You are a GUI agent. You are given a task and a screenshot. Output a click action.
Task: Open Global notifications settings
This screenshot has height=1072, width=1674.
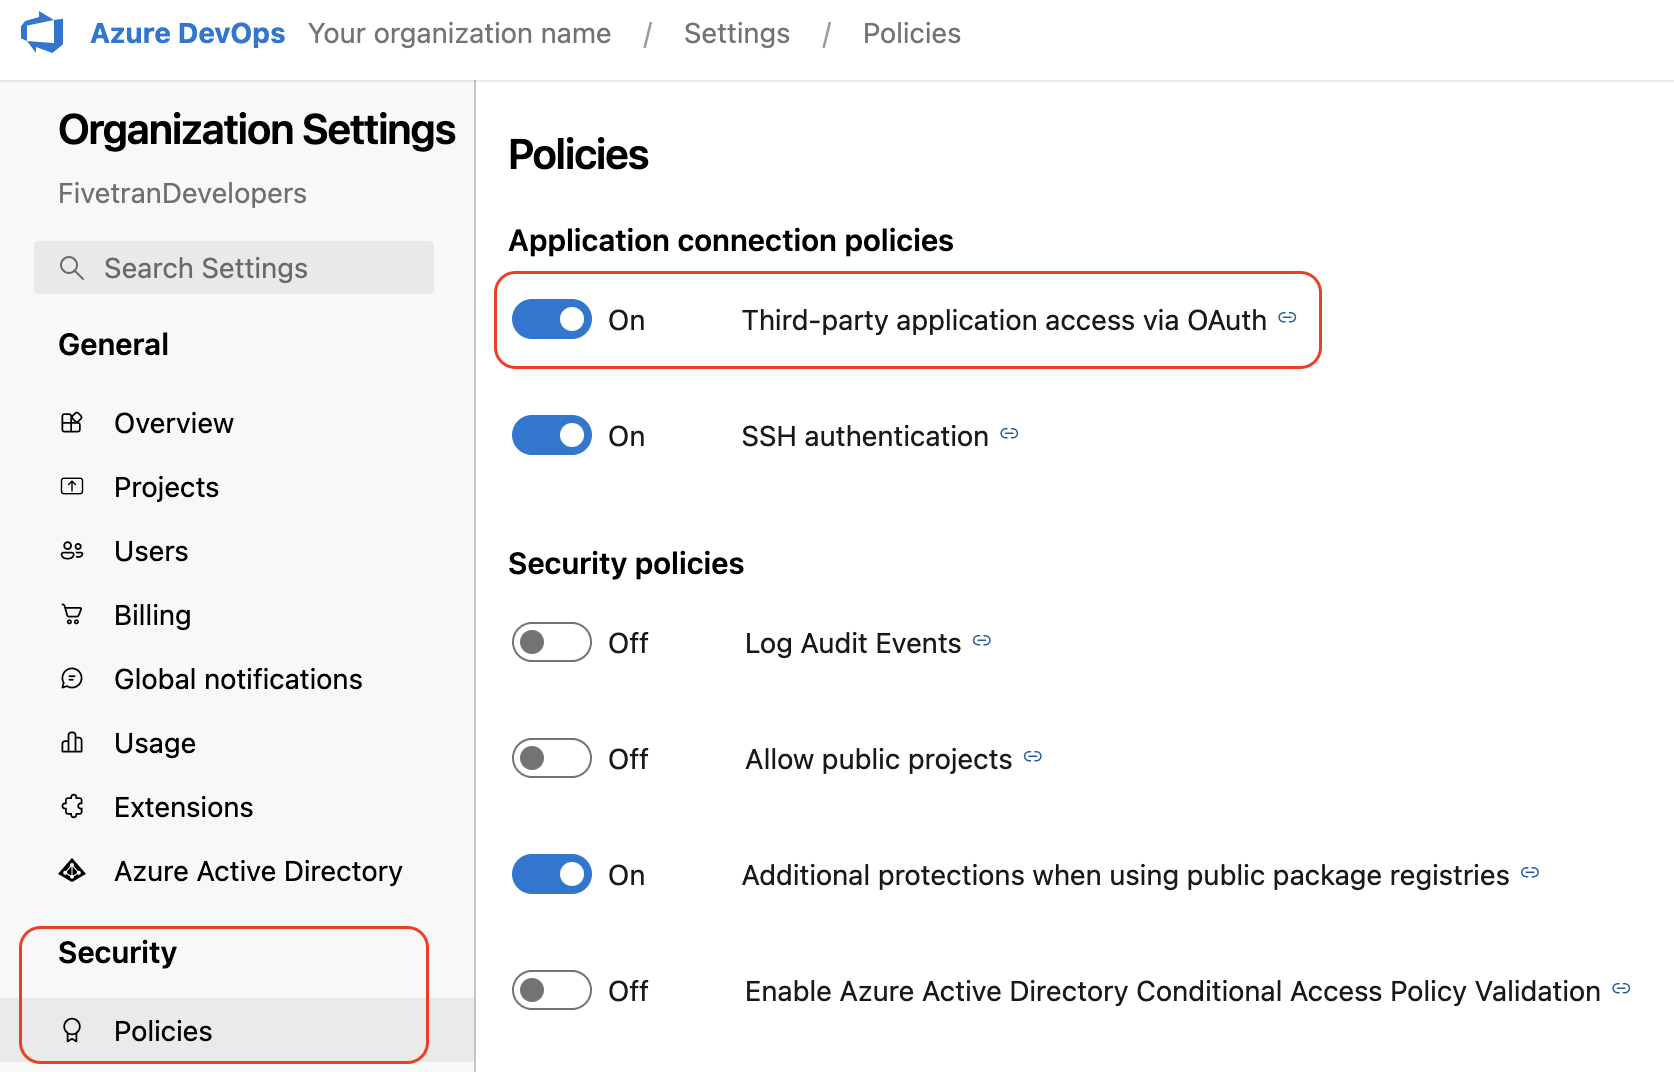pyautogui.click(x=238, y=679)
